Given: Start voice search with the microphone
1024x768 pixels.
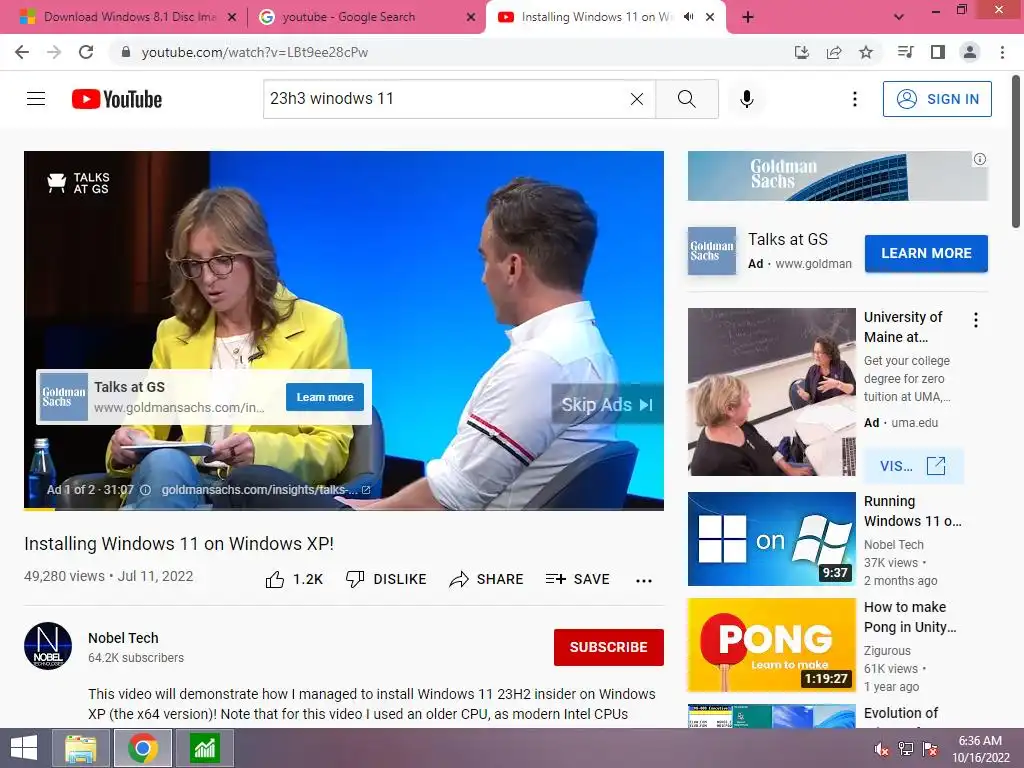Looking at the screenshot, I should click(x=746, y=99).
